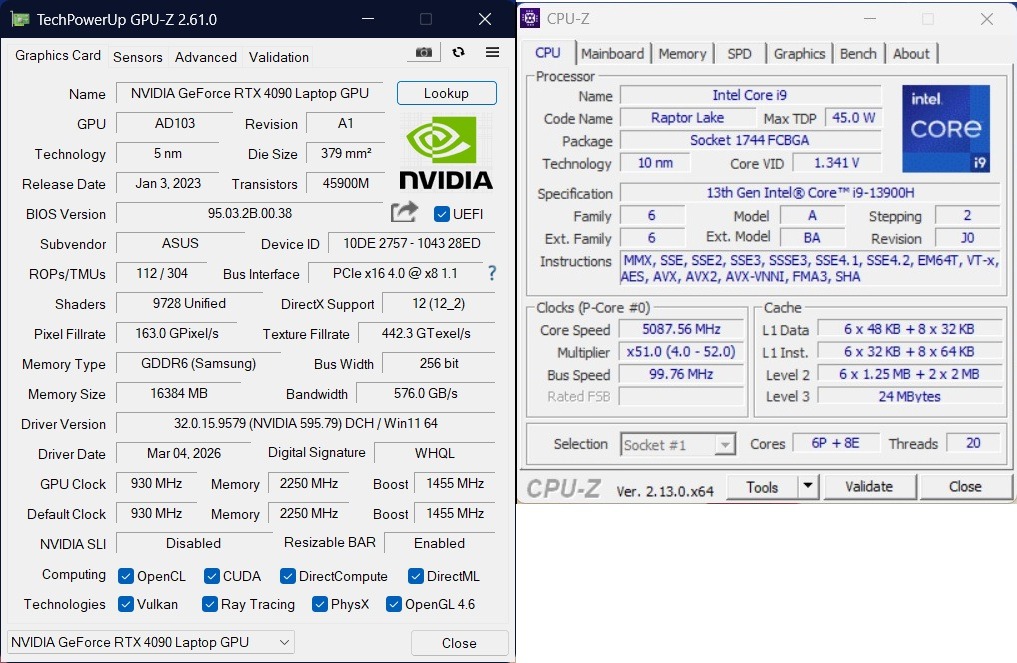
Task: Minimize the CPU-Z window
Action: point(870,19)
